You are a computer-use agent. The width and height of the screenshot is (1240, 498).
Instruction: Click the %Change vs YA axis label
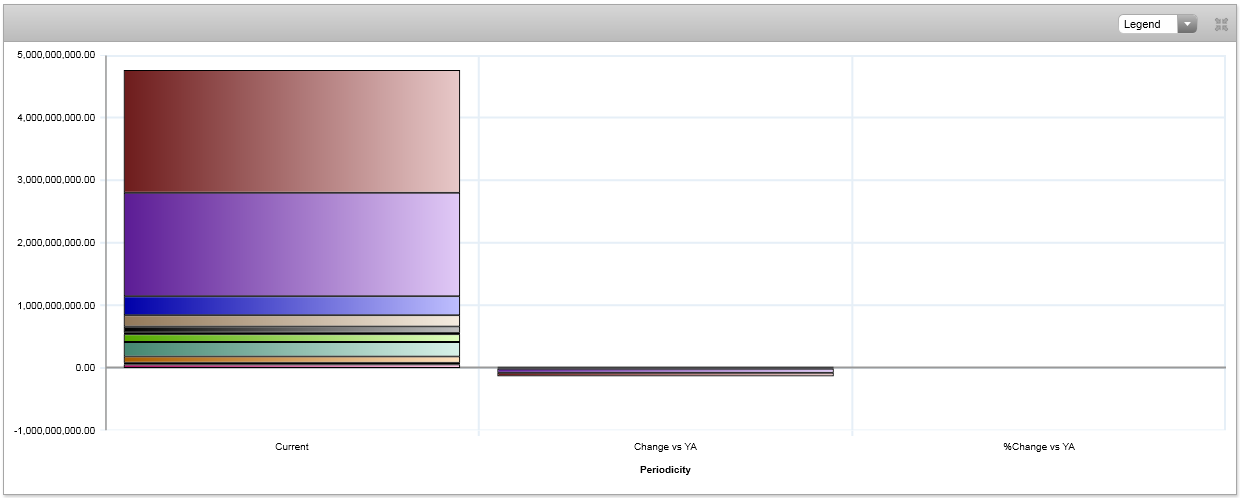[1039, 447]
